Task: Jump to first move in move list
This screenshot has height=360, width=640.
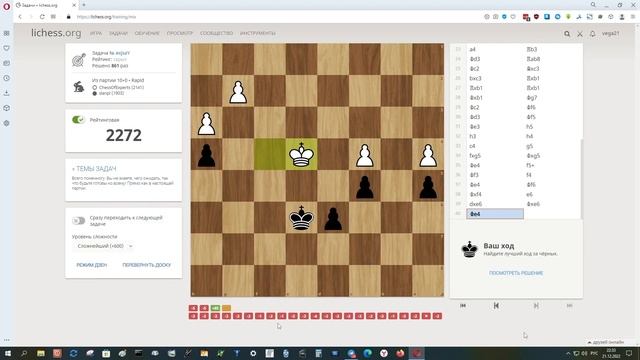Action: tap(463, 306)
